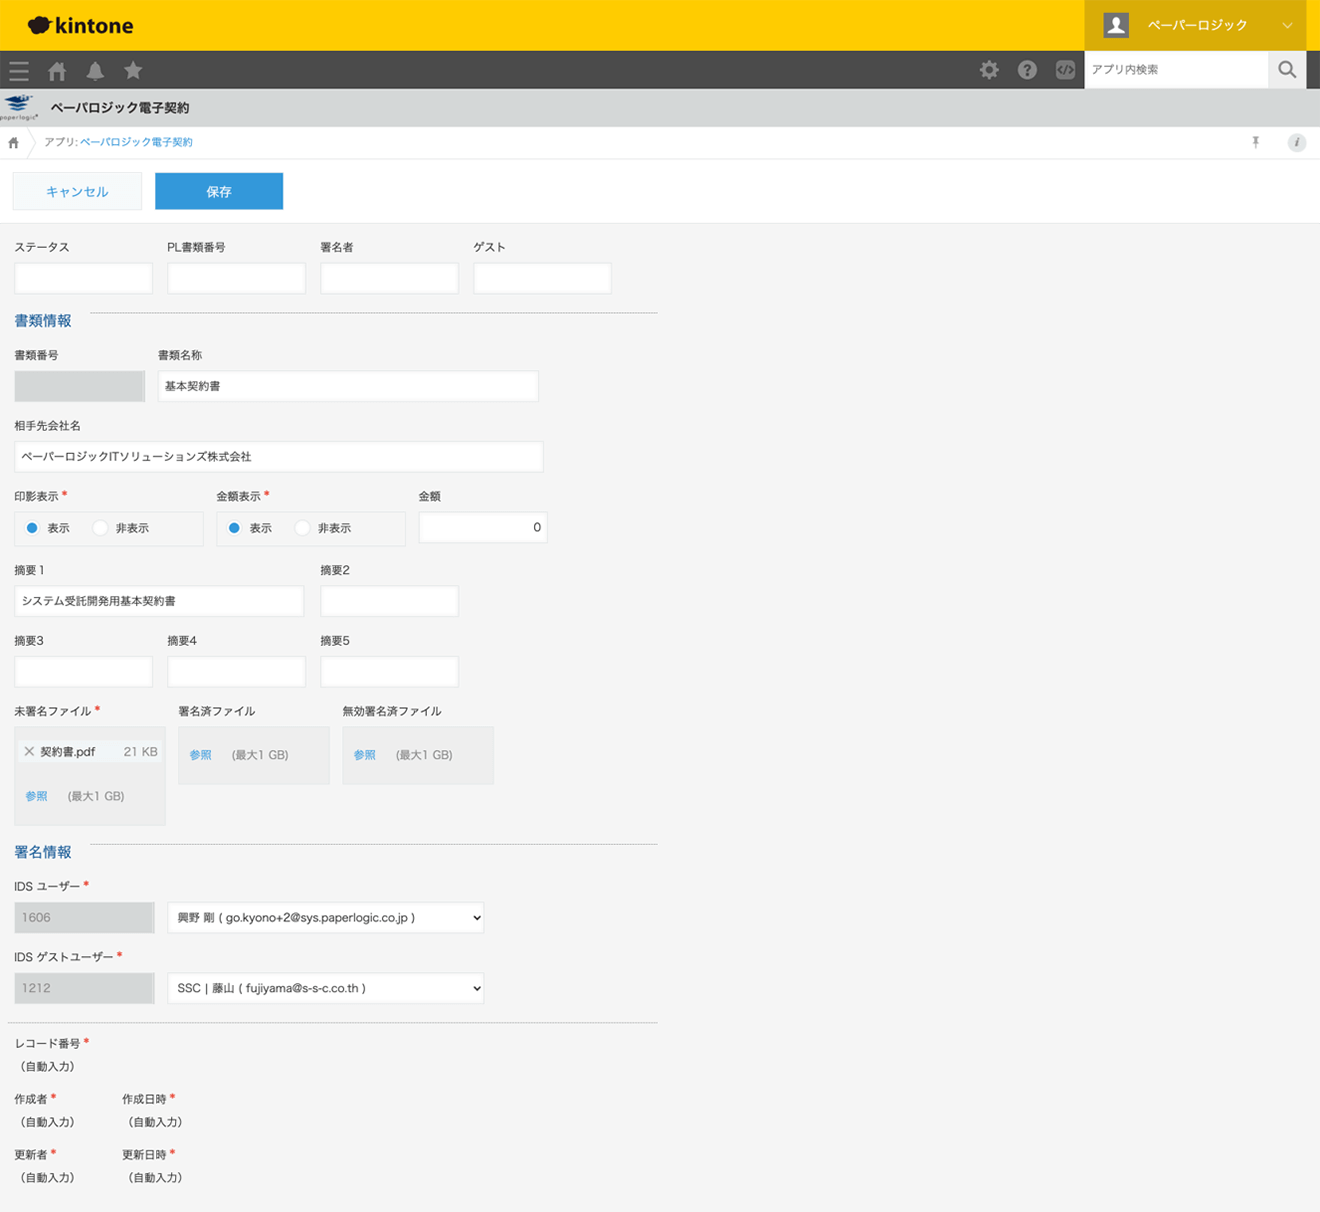Click the search magnifier icon
The image size is (1320, 1212).
tap(1287, 70)
